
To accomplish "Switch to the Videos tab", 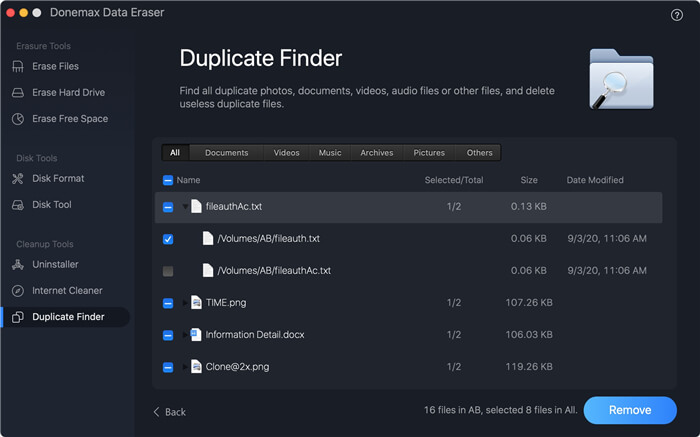I will (287, 153).
